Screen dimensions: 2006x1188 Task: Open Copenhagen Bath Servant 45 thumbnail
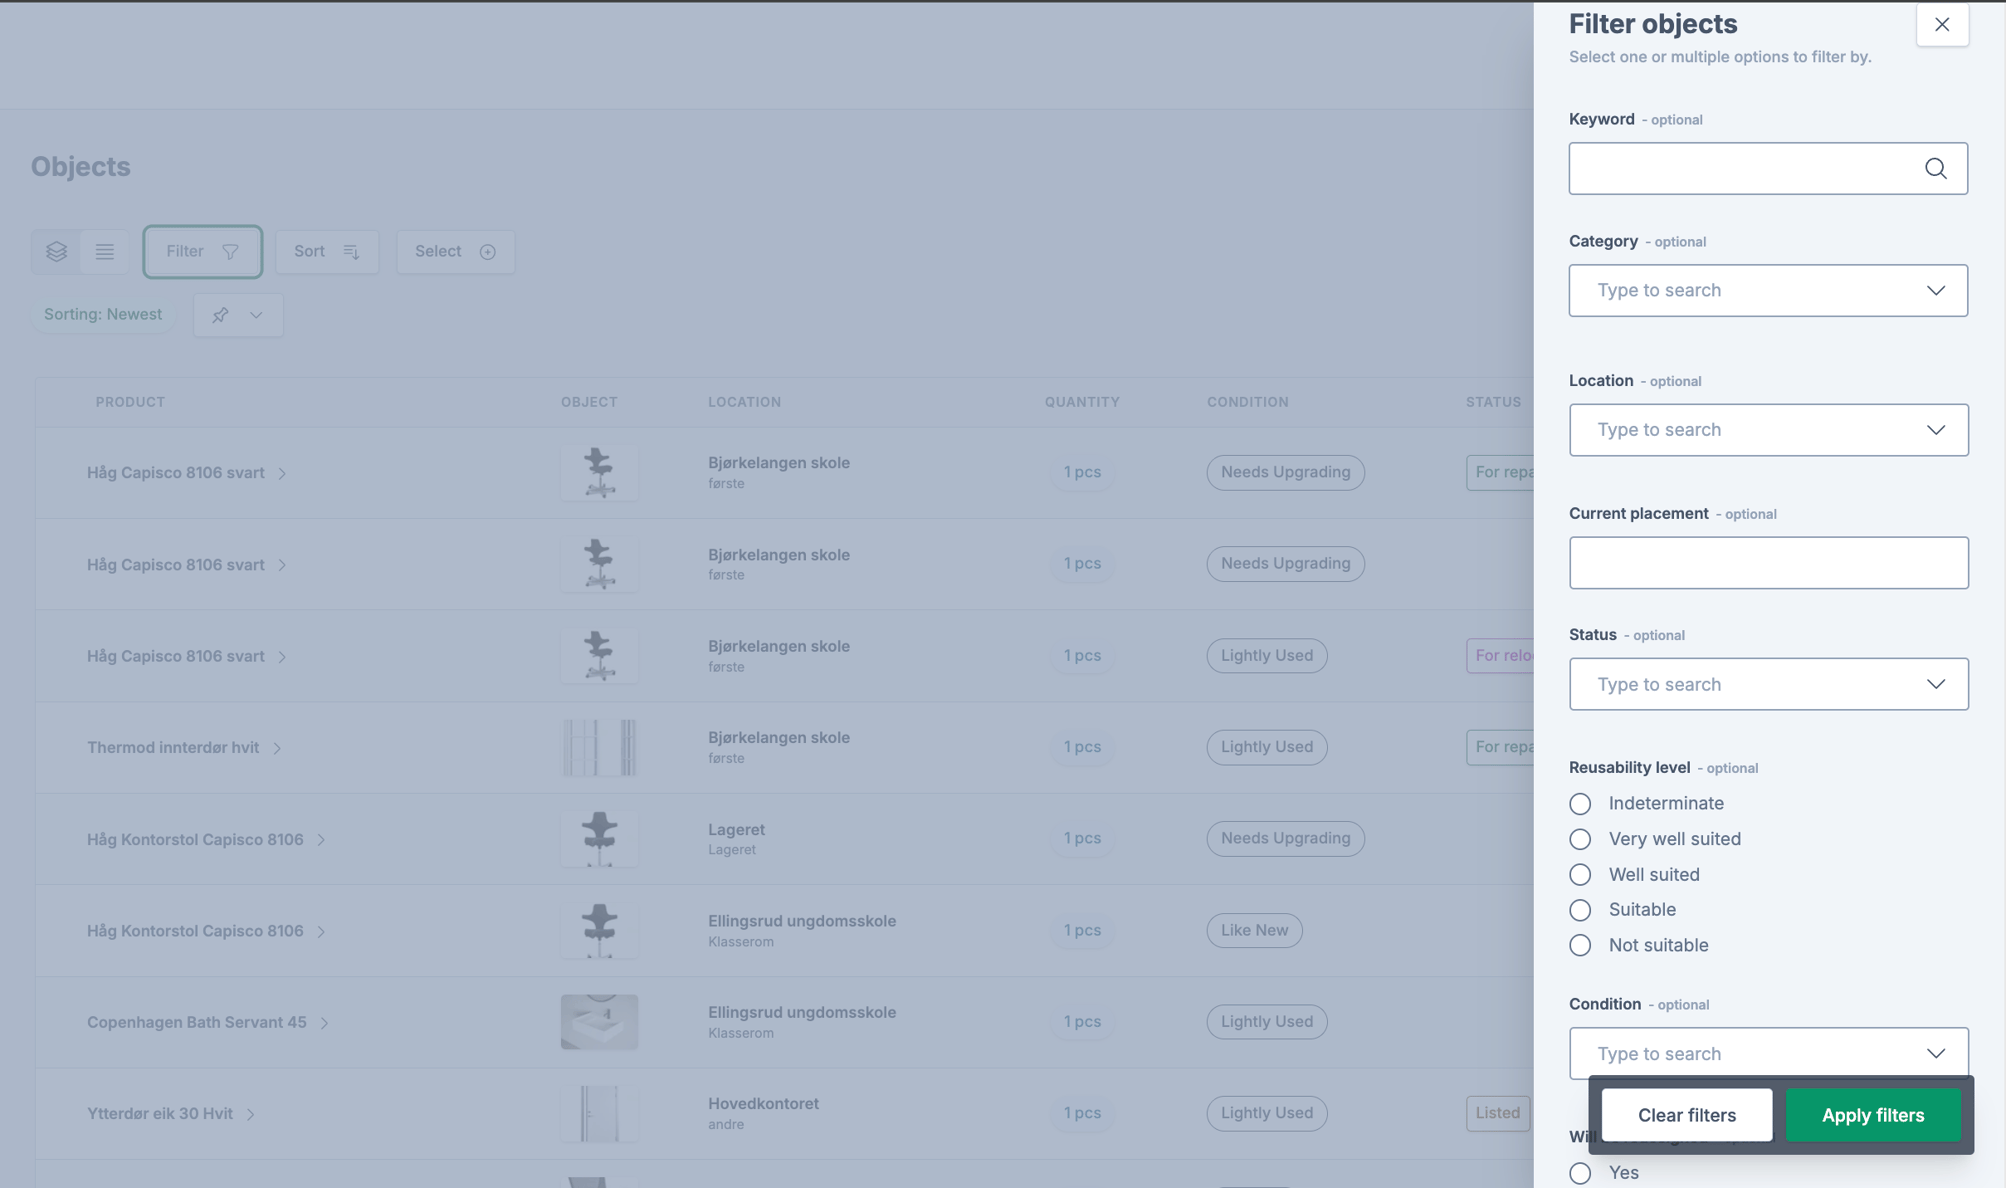point(599,1022)
